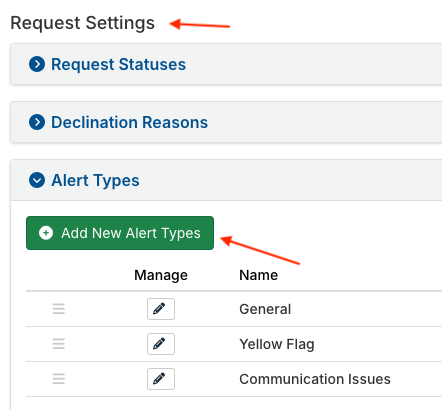Open the Declination Reasons section title
Screen dimensions: 442x410
[129, 122]
